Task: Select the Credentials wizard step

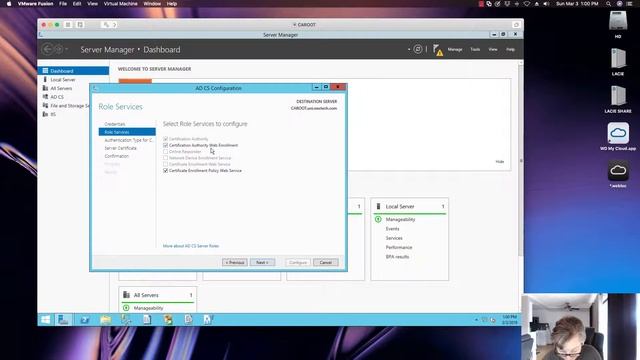Action: click(115, 124)
